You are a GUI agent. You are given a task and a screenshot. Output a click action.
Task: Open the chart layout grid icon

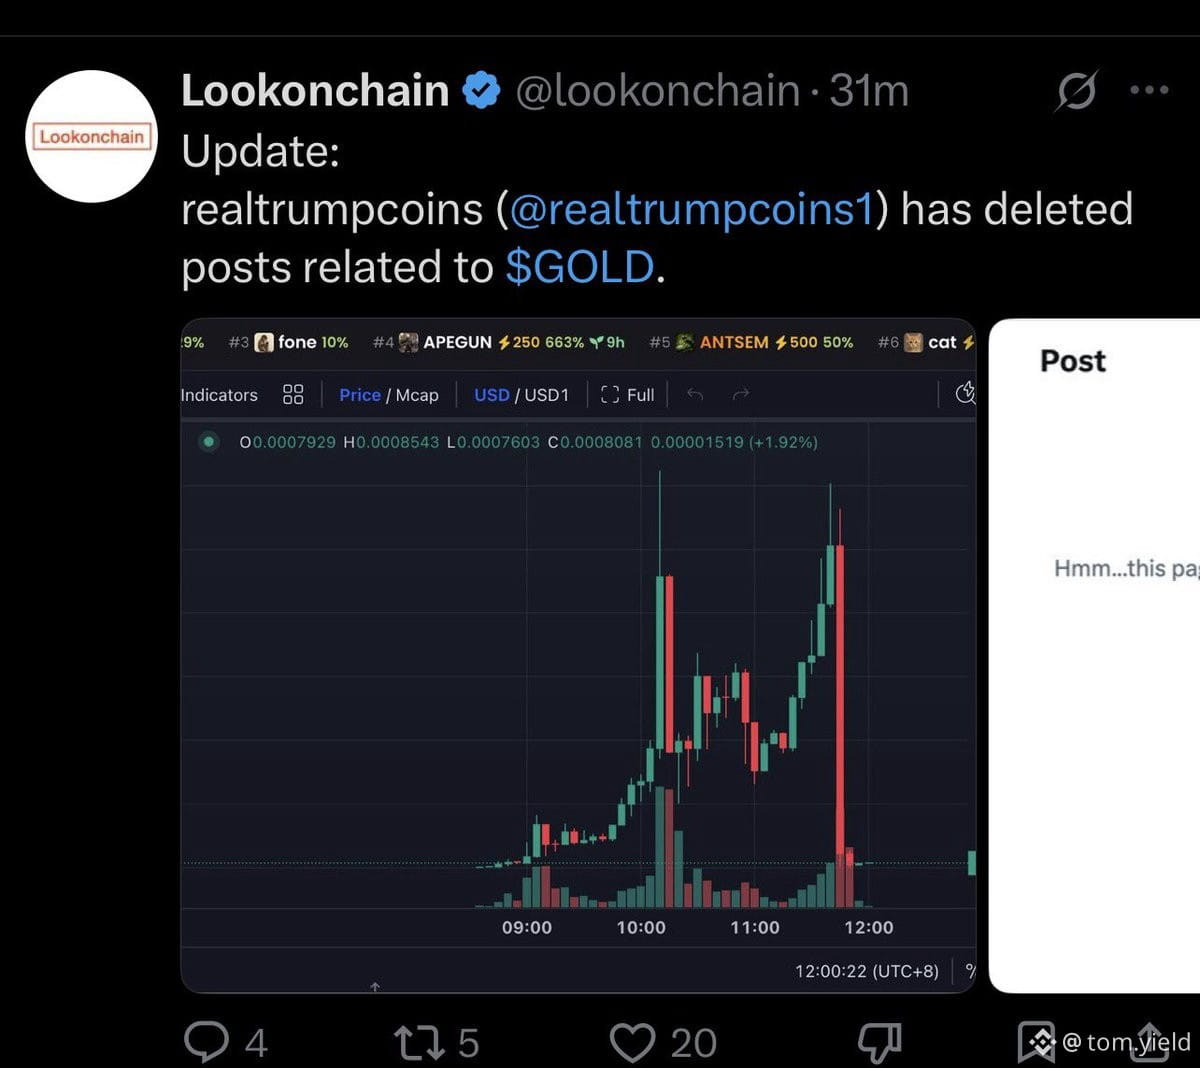(x=293, y=394)
